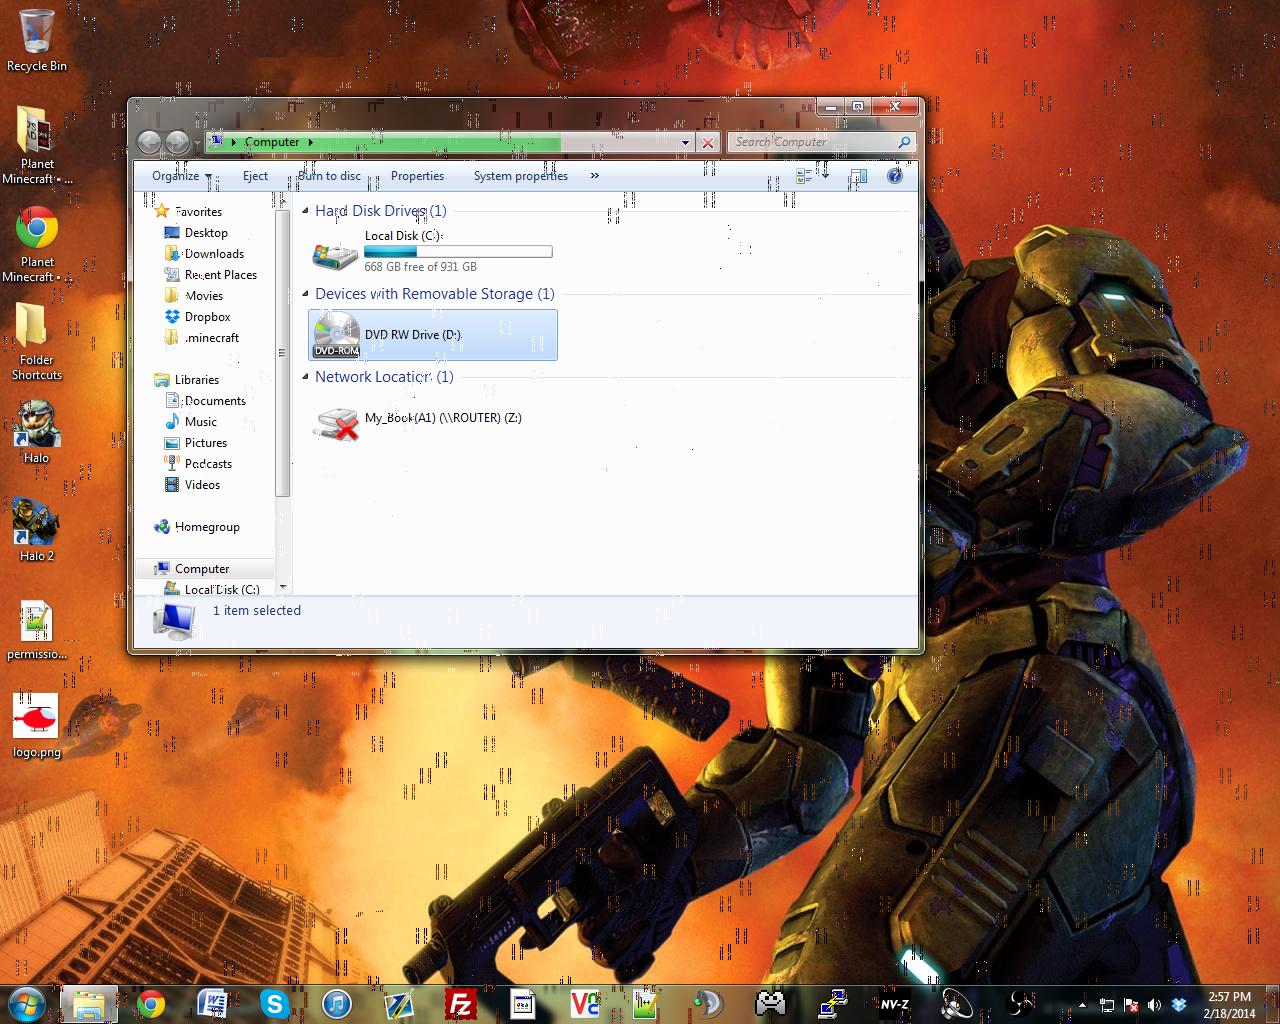Image resolution: width=1280 pixels, height=1024 pixels.
Task: Select Libraries in the navigation pane
Action: click(x=196, y=380)
